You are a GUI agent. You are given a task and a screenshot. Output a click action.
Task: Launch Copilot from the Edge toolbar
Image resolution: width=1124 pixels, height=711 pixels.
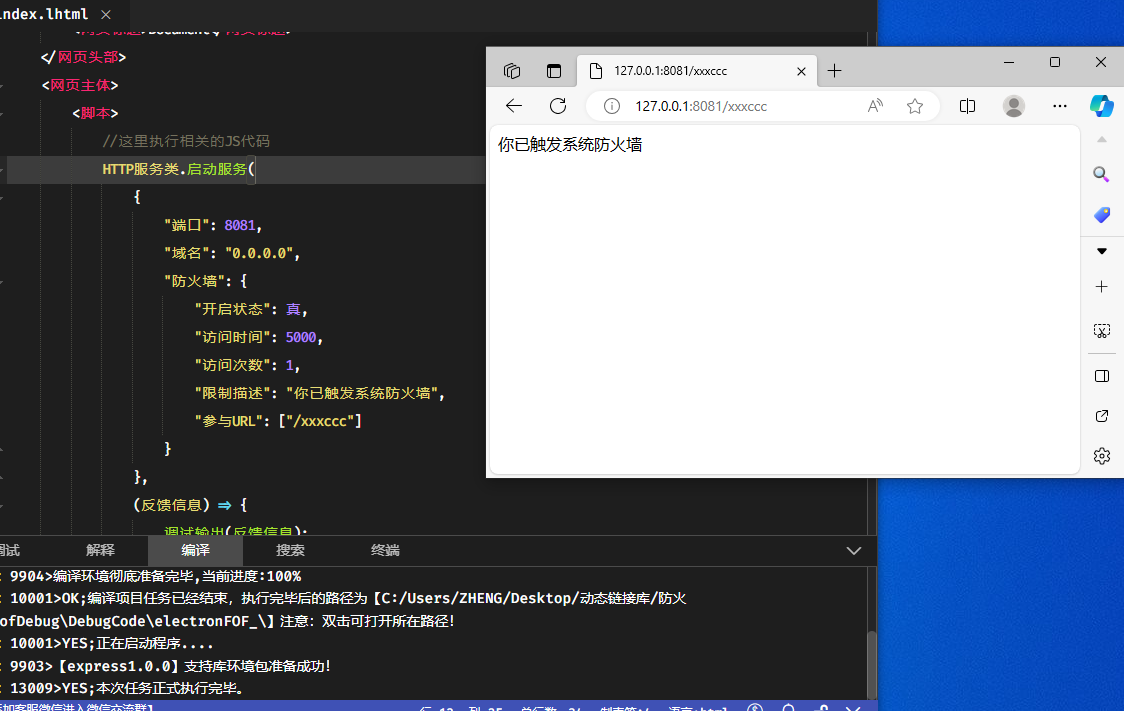point(1102,106)
